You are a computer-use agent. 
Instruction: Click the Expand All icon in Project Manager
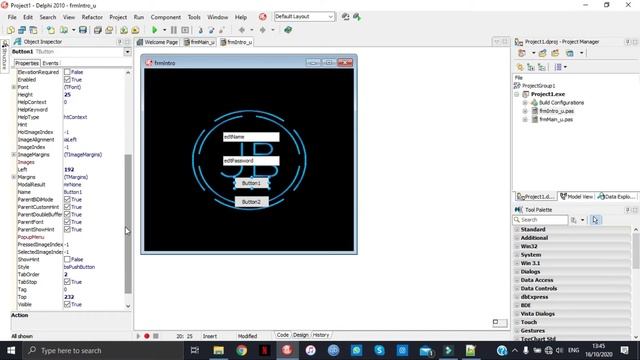pyautogui.click(x=531, y=67)
